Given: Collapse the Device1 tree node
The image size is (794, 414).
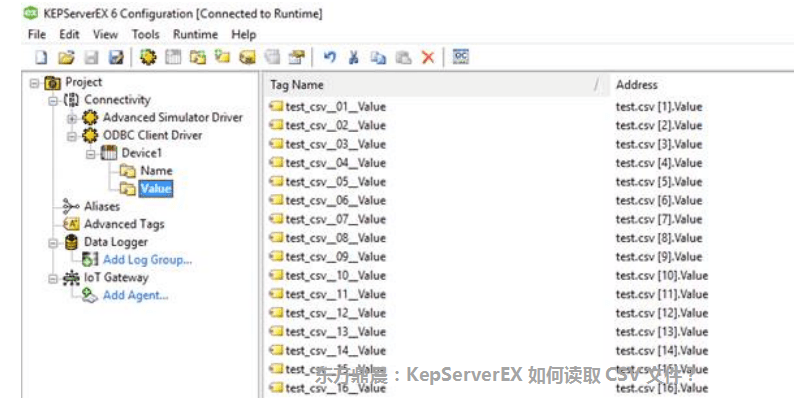Looking at the screenshot, I should 90,154.
